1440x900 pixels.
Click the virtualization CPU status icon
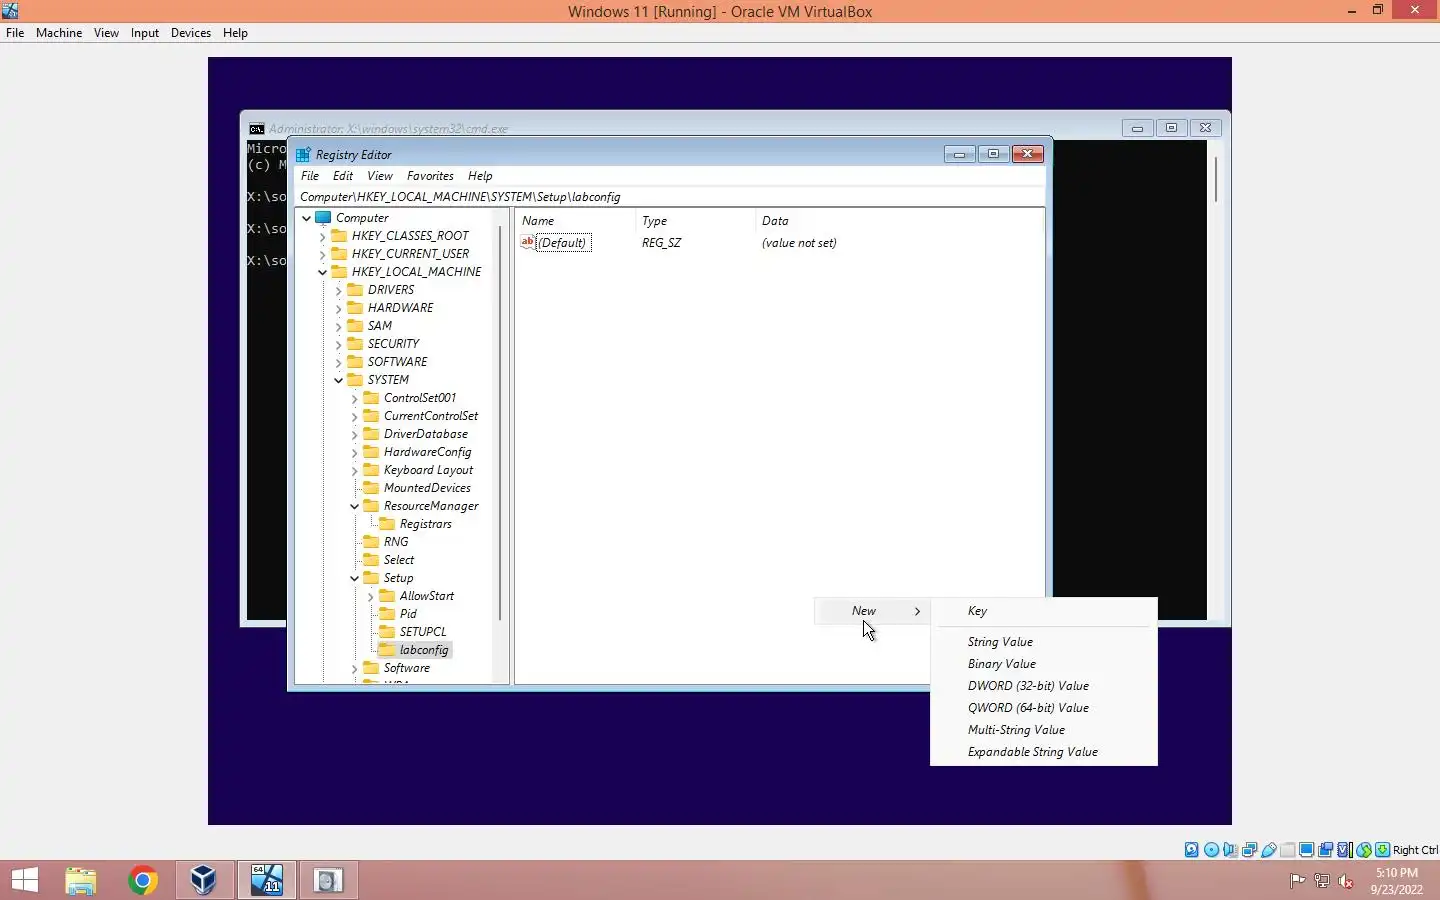click(1344, 850)
